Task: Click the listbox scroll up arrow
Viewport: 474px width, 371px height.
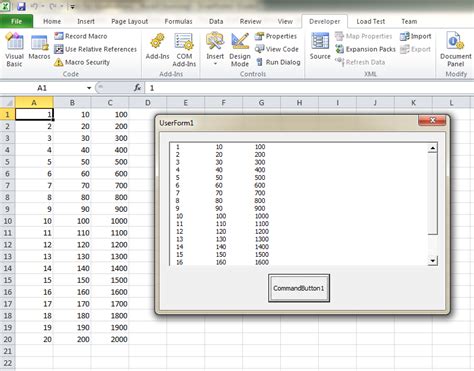Action: click(x=433, y=148)
